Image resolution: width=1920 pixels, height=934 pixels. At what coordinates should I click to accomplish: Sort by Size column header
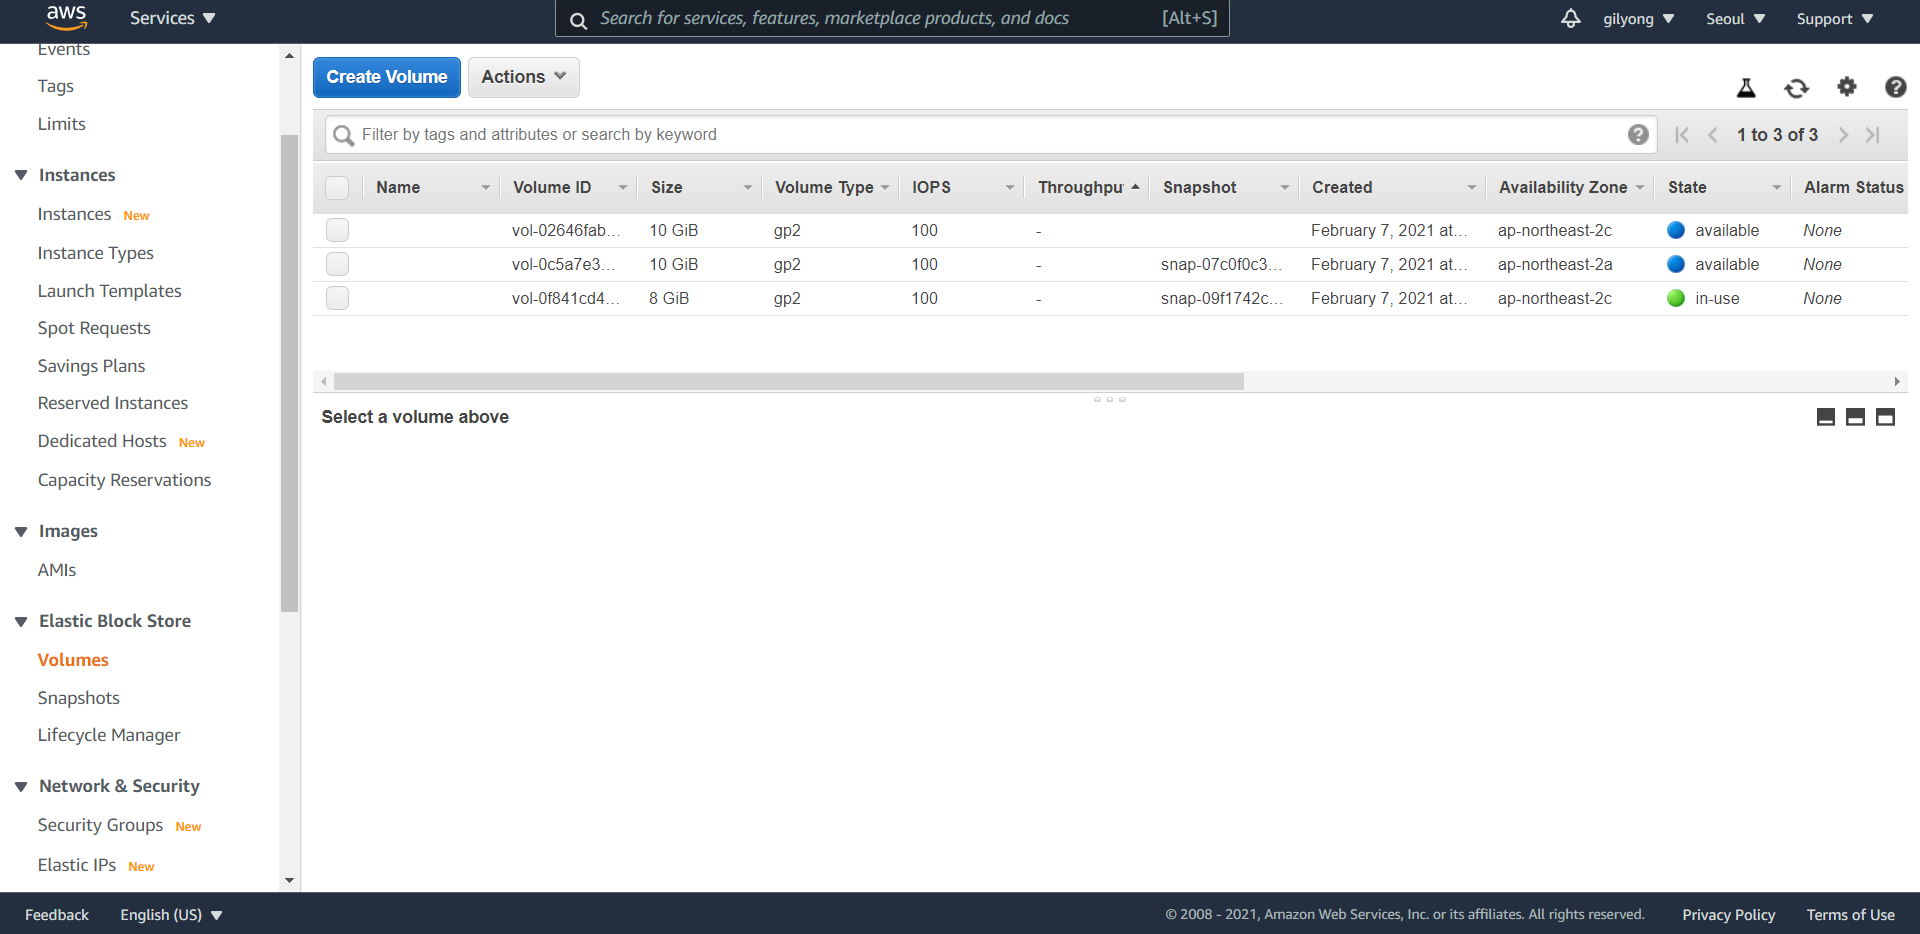click(667, 187)
